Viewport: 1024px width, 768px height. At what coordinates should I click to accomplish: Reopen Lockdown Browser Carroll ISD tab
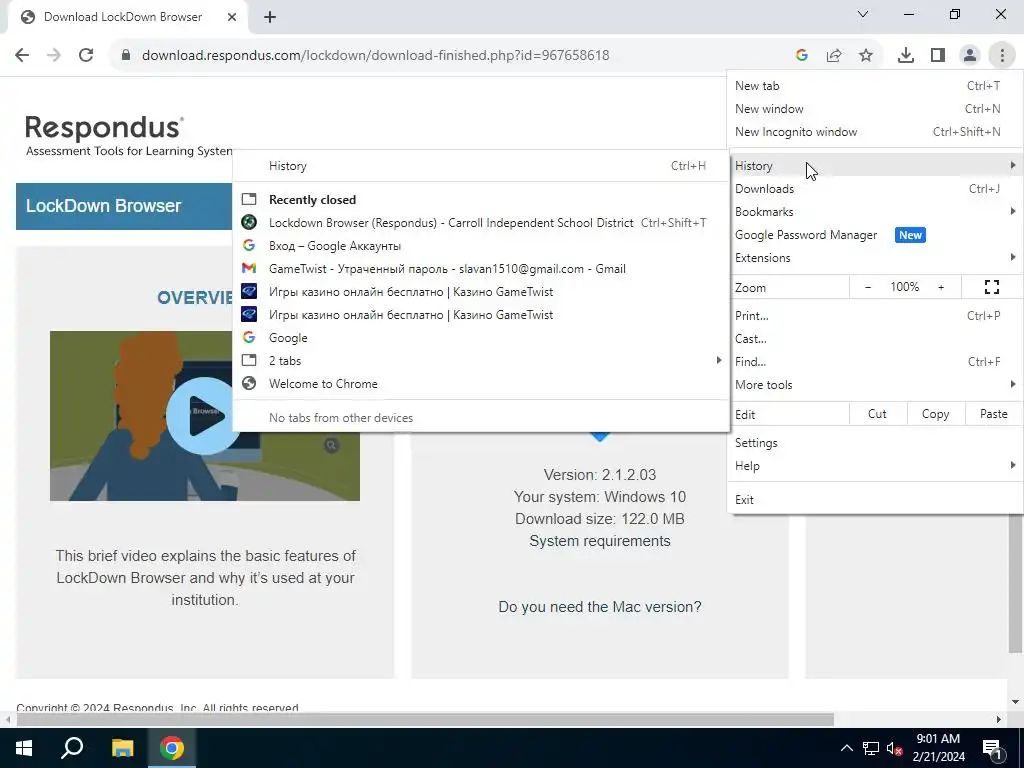tap(481, 223)
